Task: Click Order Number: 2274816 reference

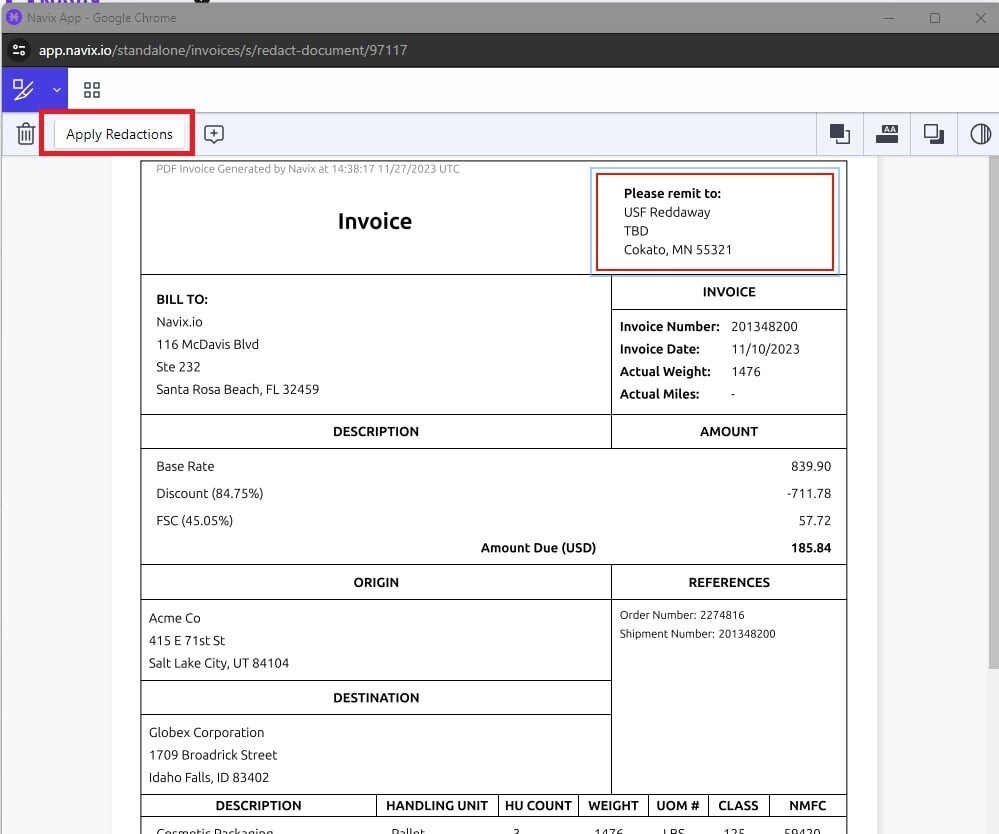Action: (682, 615)
